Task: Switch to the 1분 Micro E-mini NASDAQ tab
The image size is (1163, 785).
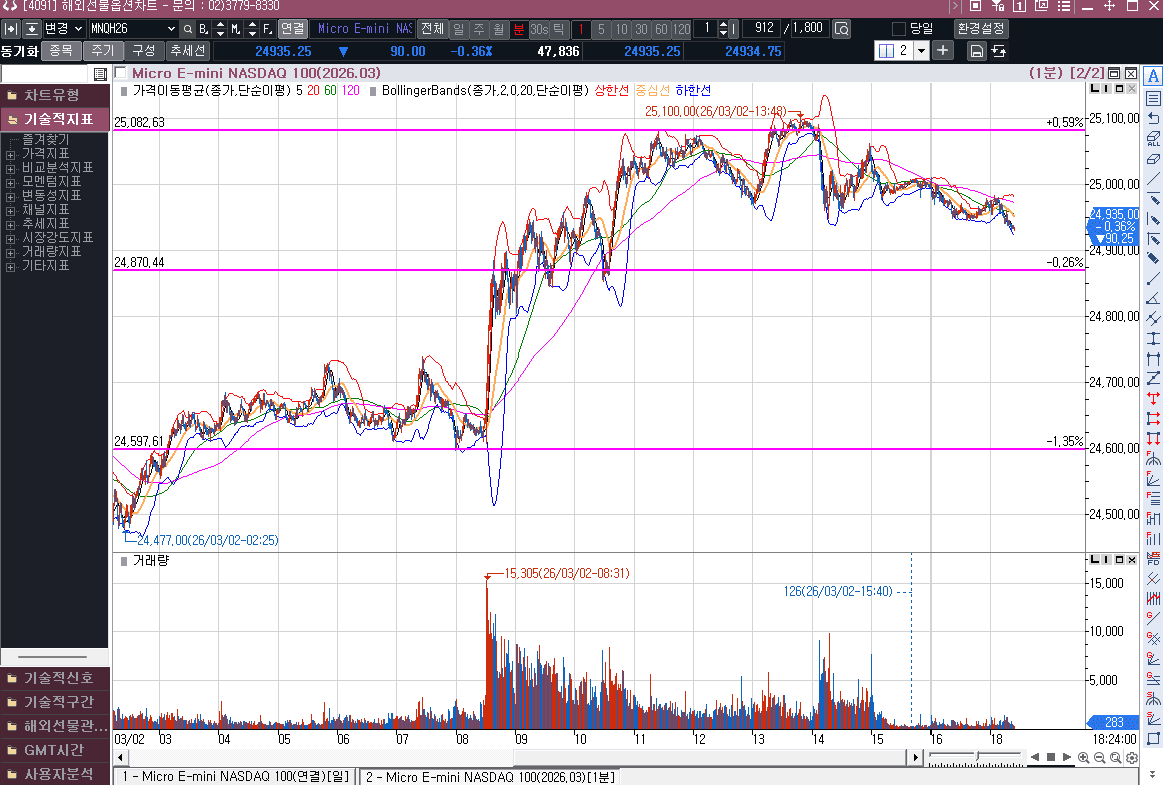Action: pyautogui.click(x=490, y=776)
